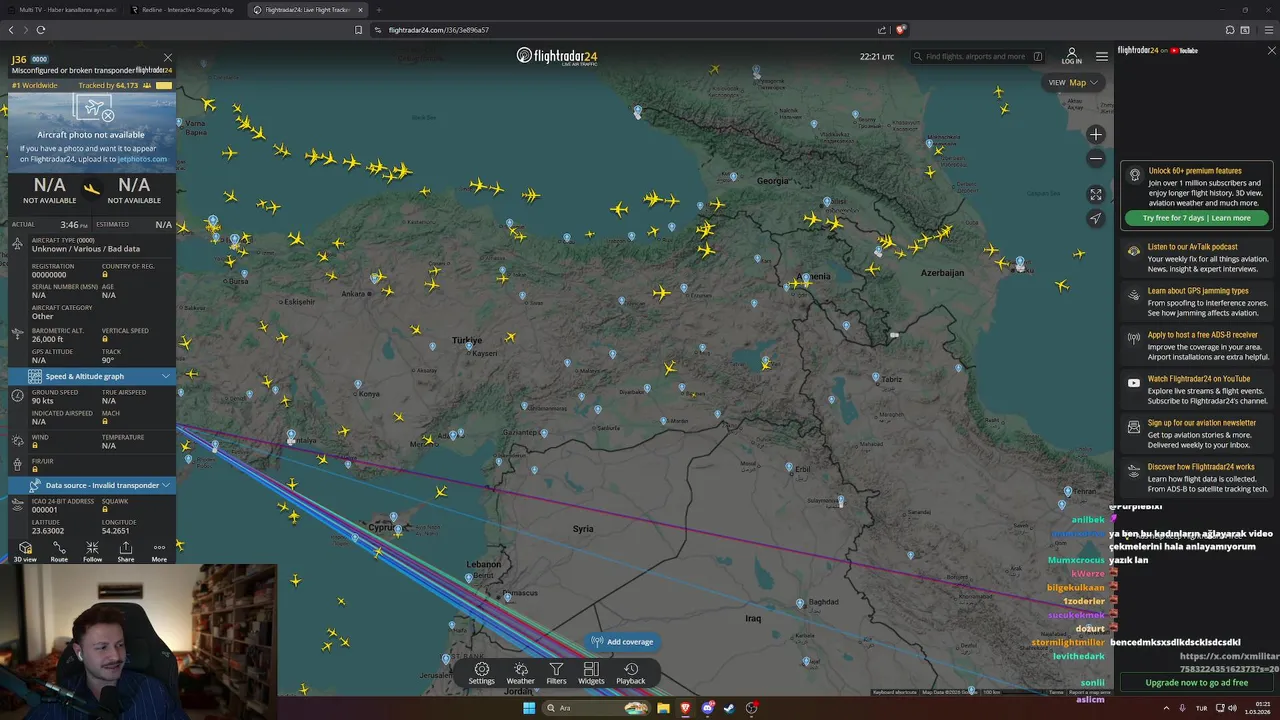This screenshot has width=1280, height=720.
Task: Click the 22:21 UTC clock display
Action: [877, 57]
